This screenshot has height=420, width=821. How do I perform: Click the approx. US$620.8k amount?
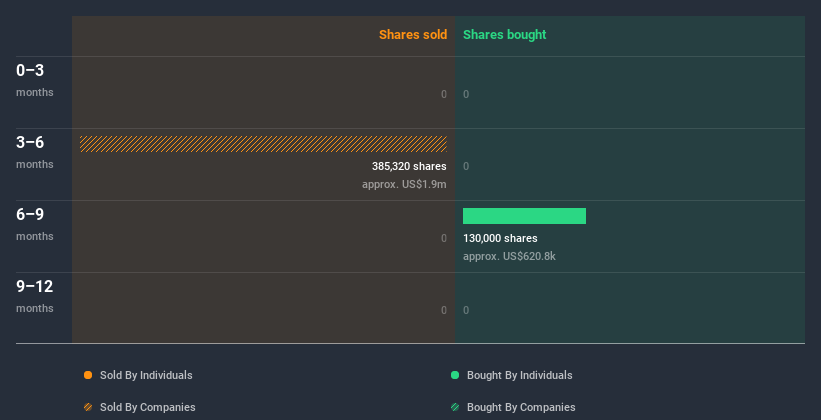coord(509,256)
